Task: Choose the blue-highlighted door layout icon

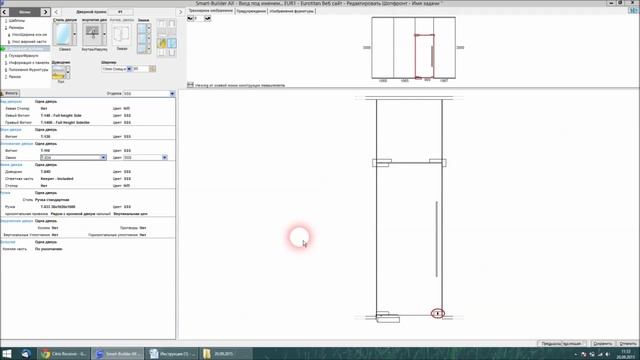Action: (172, 42)
